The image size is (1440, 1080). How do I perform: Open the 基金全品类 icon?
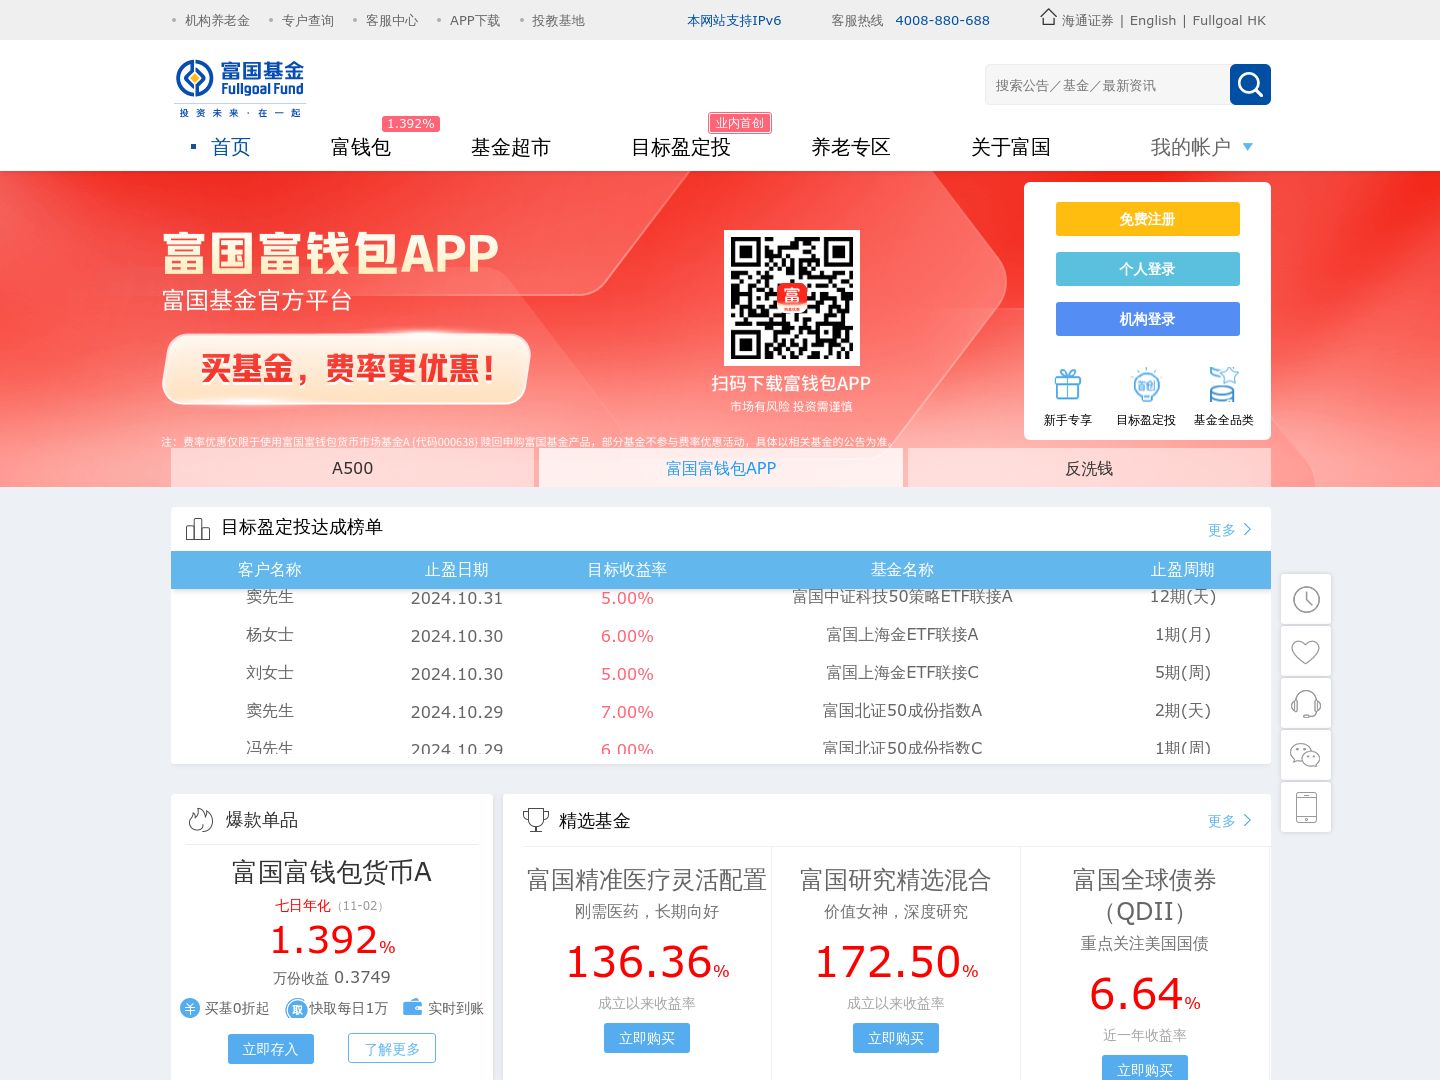click(1223, 385)
